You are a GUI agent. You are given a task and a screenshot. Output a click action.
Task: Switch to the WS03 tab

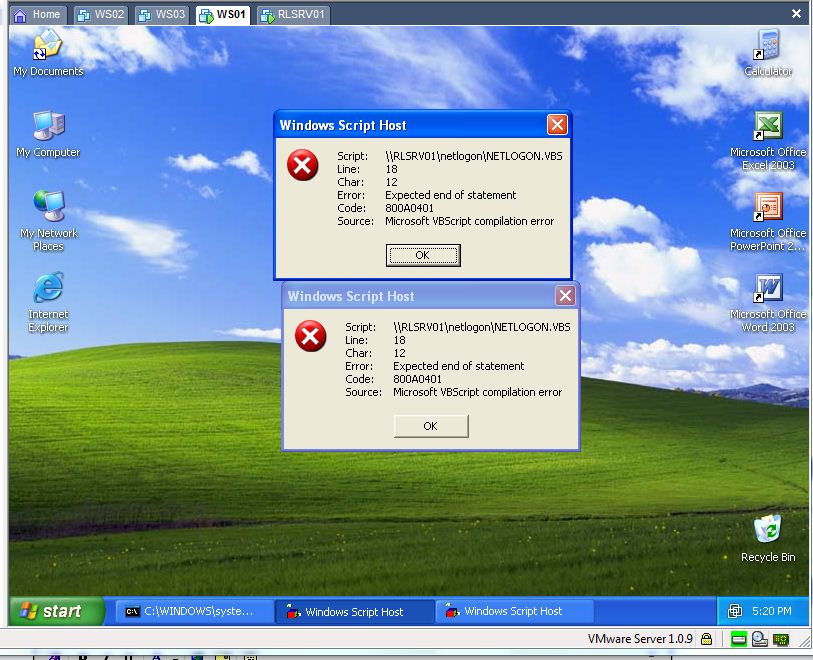162,15
